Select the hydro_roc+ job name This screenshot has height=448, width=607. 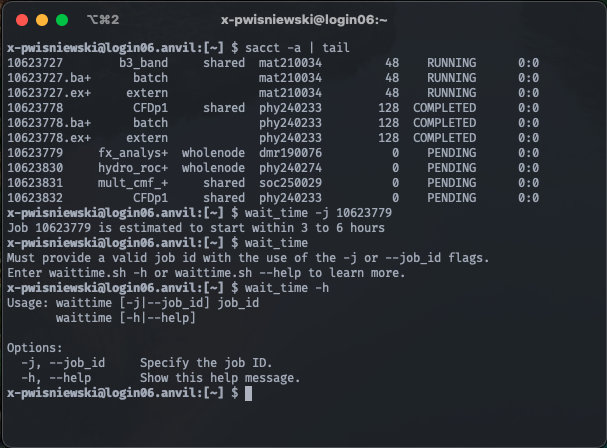pos(133,168)
